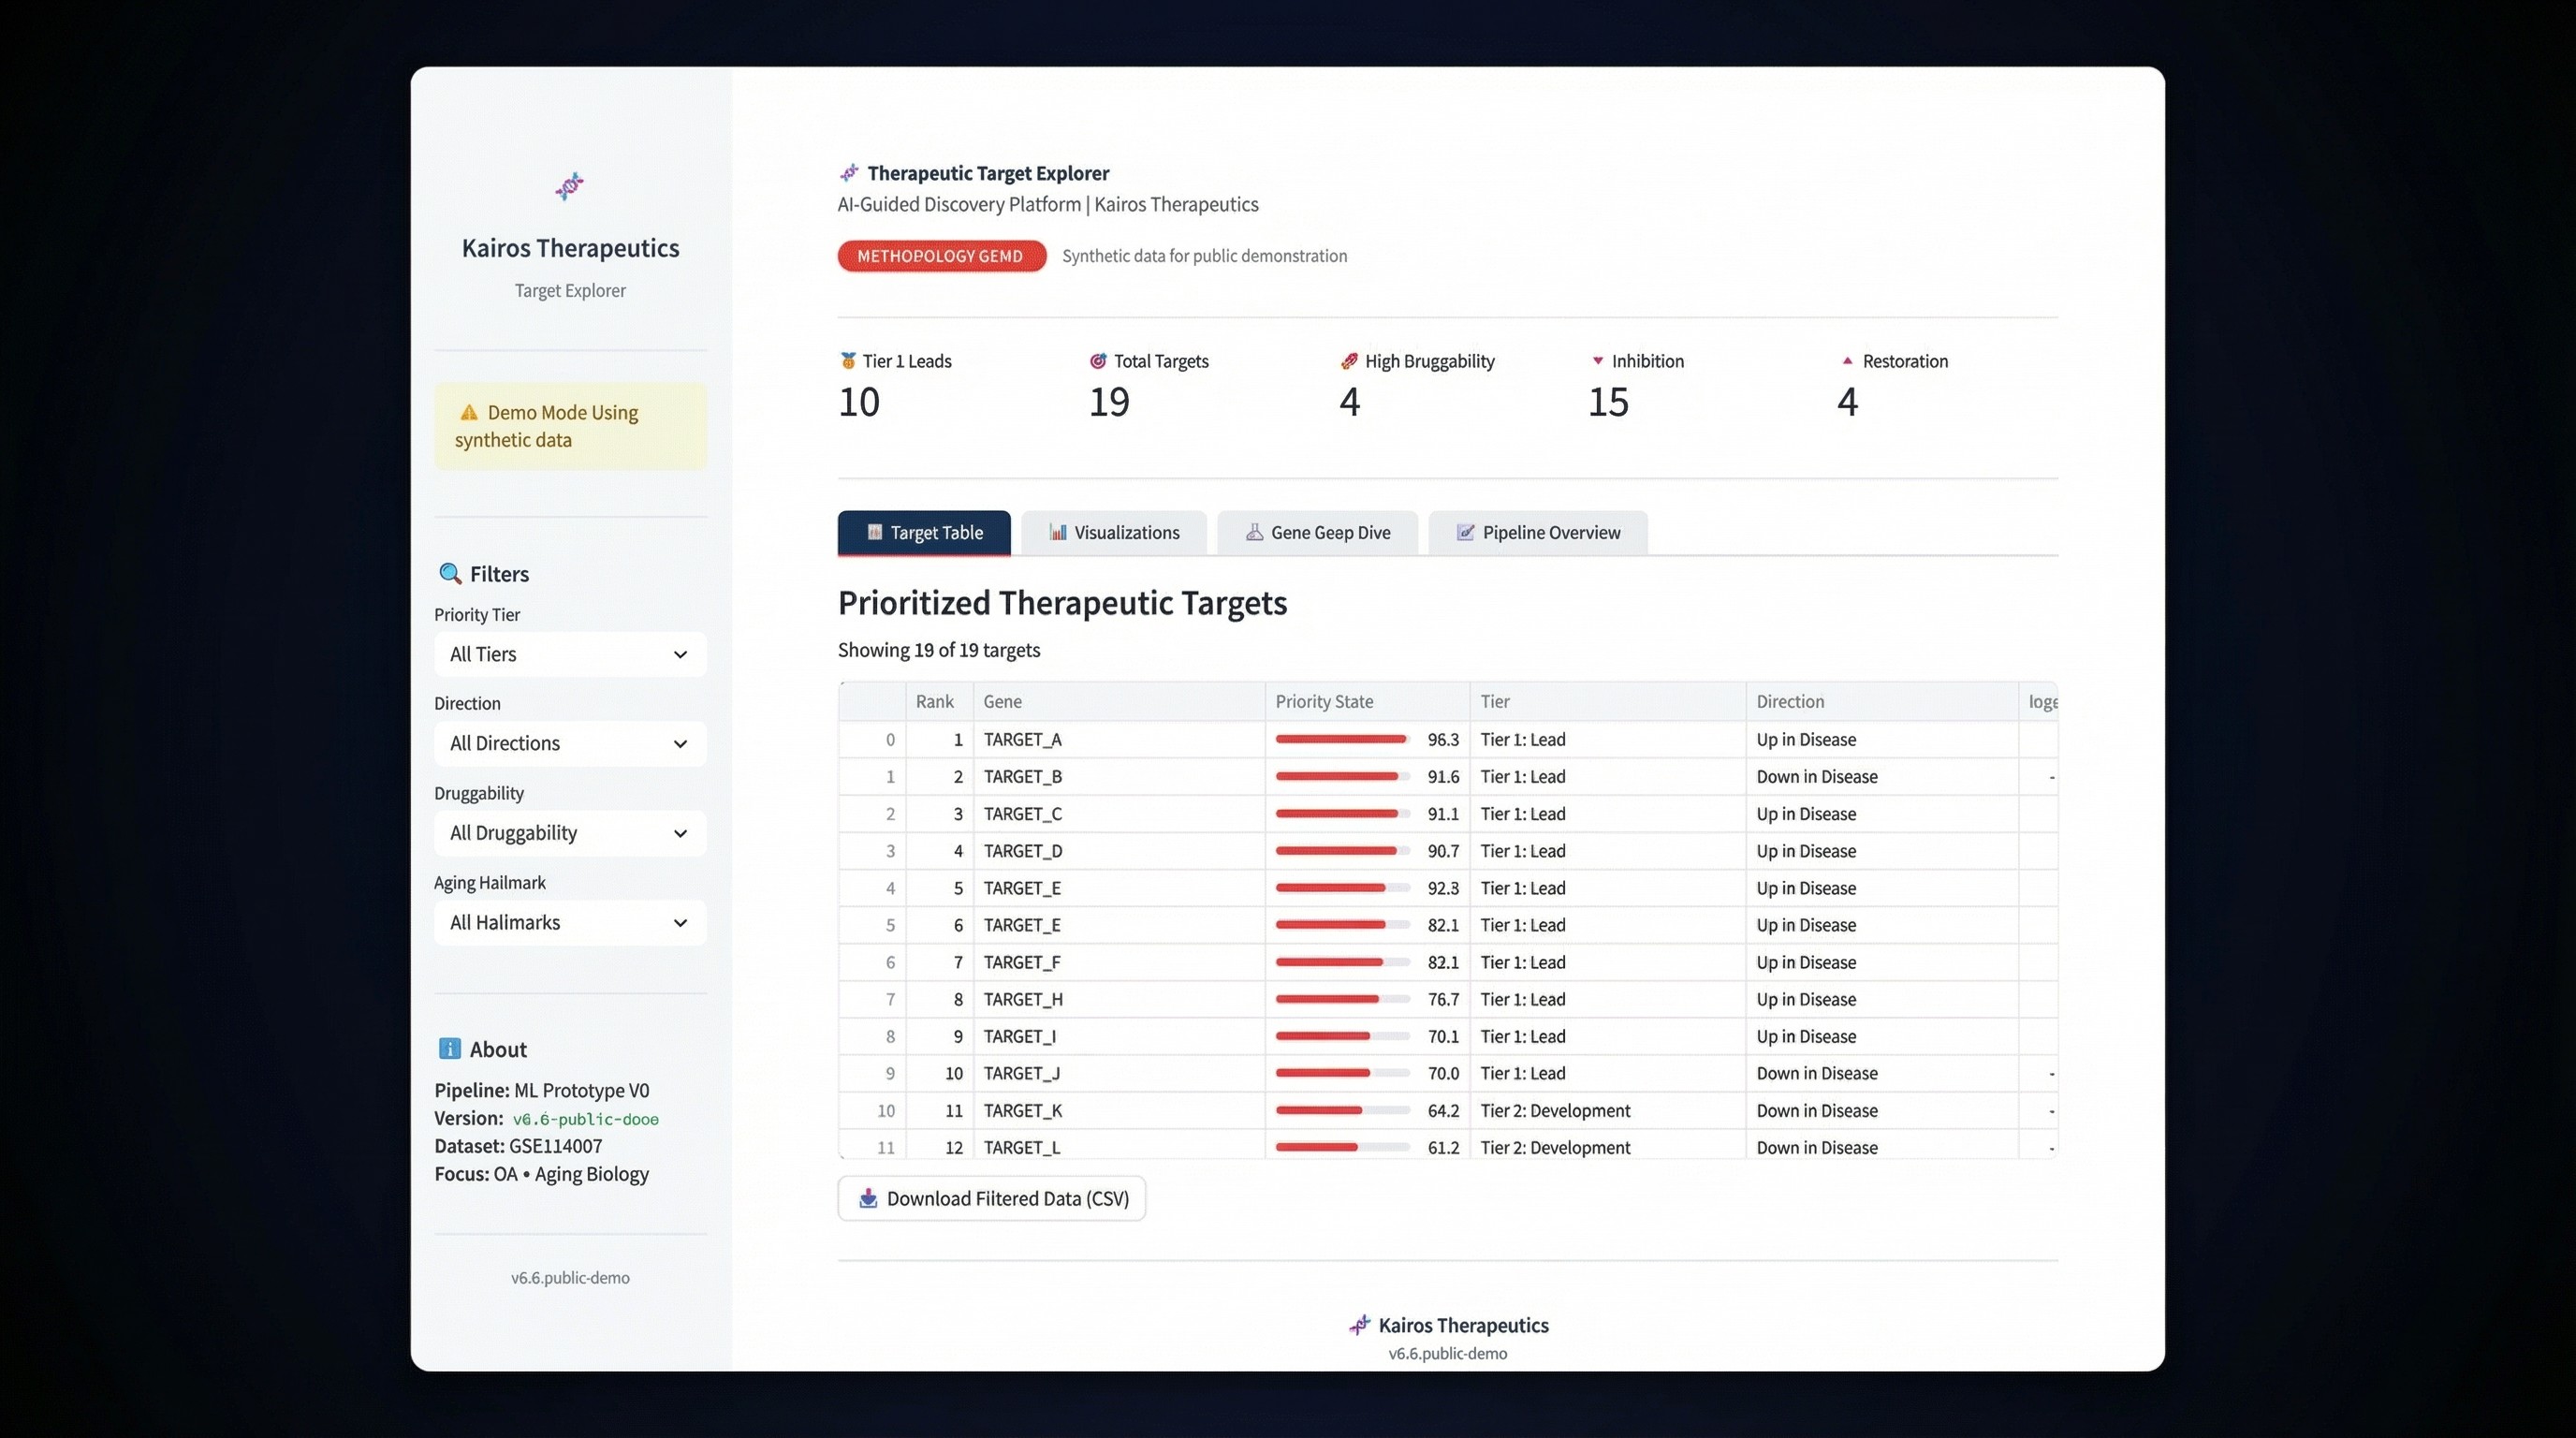Download Filtered Data as CSV

click(991, 1198)
